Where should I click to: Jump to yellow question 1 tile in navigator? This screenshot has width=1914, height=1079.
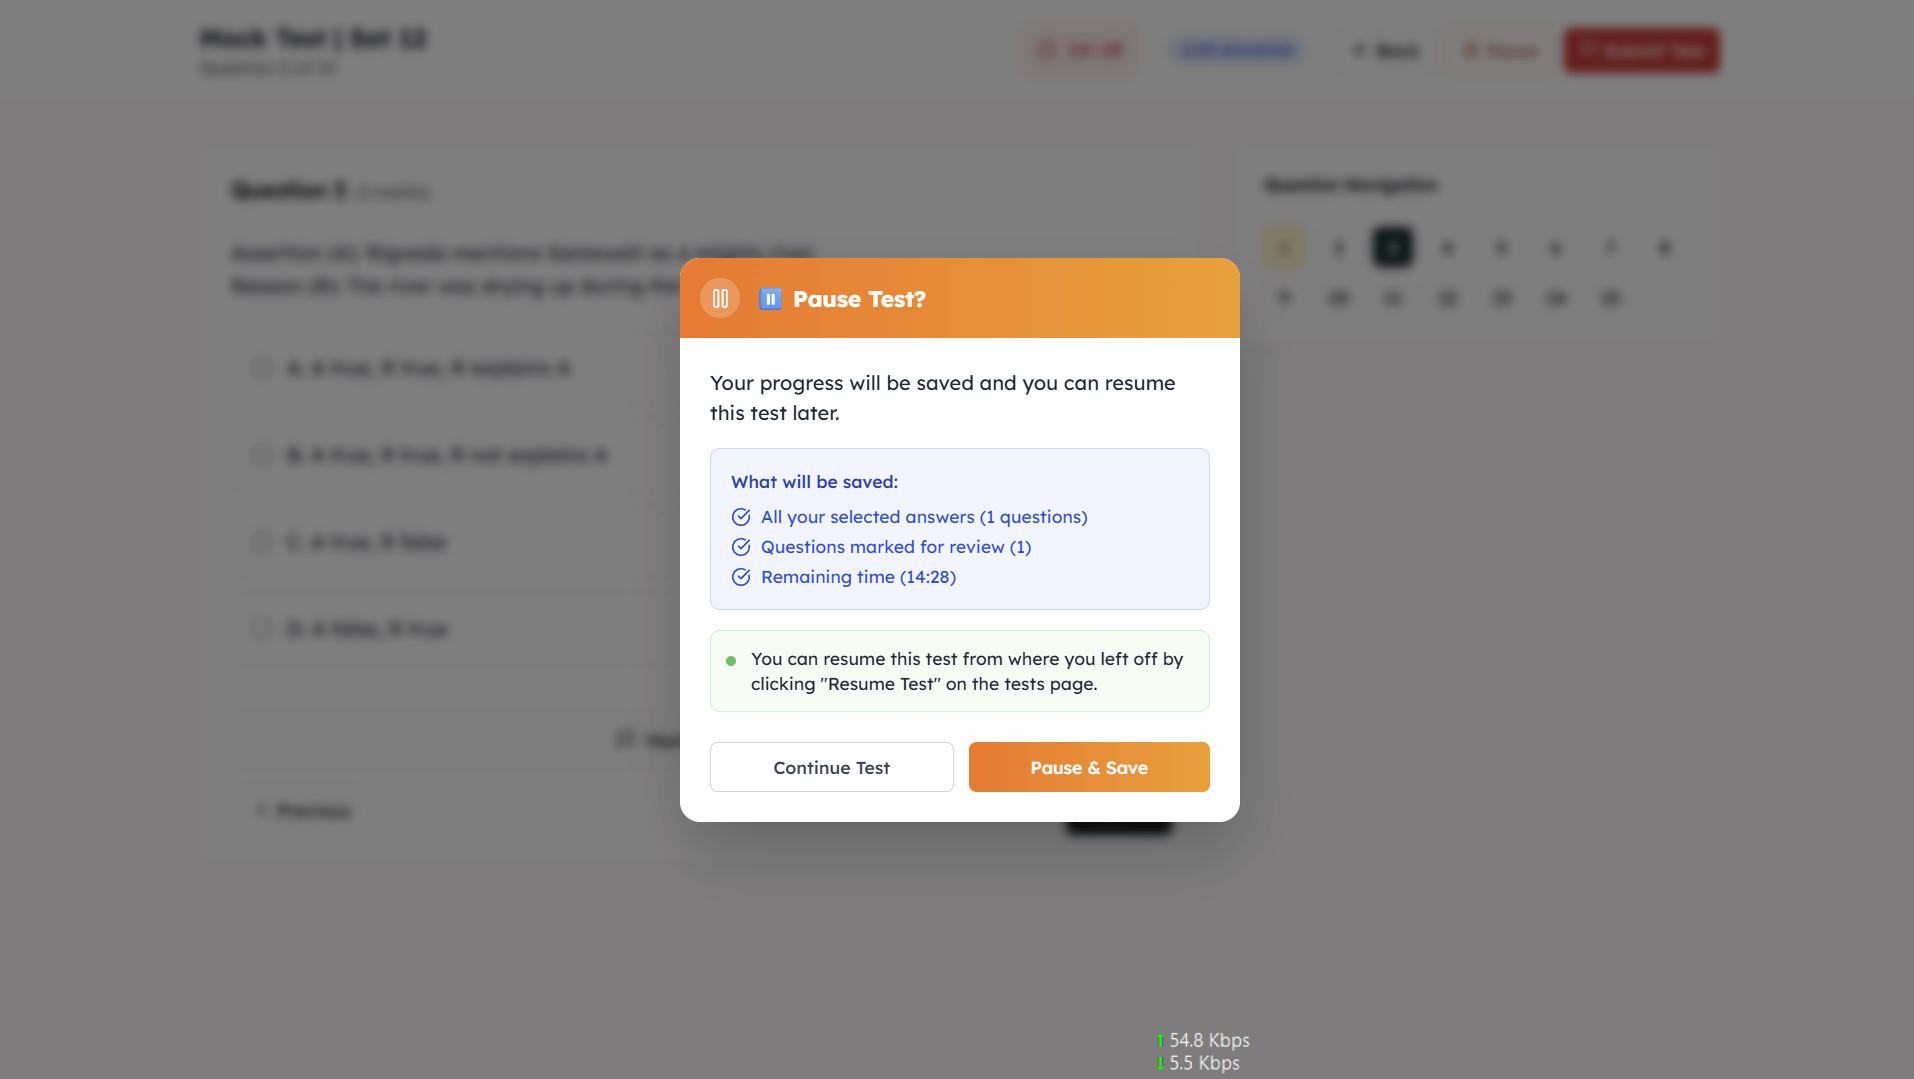(1284, 248)
